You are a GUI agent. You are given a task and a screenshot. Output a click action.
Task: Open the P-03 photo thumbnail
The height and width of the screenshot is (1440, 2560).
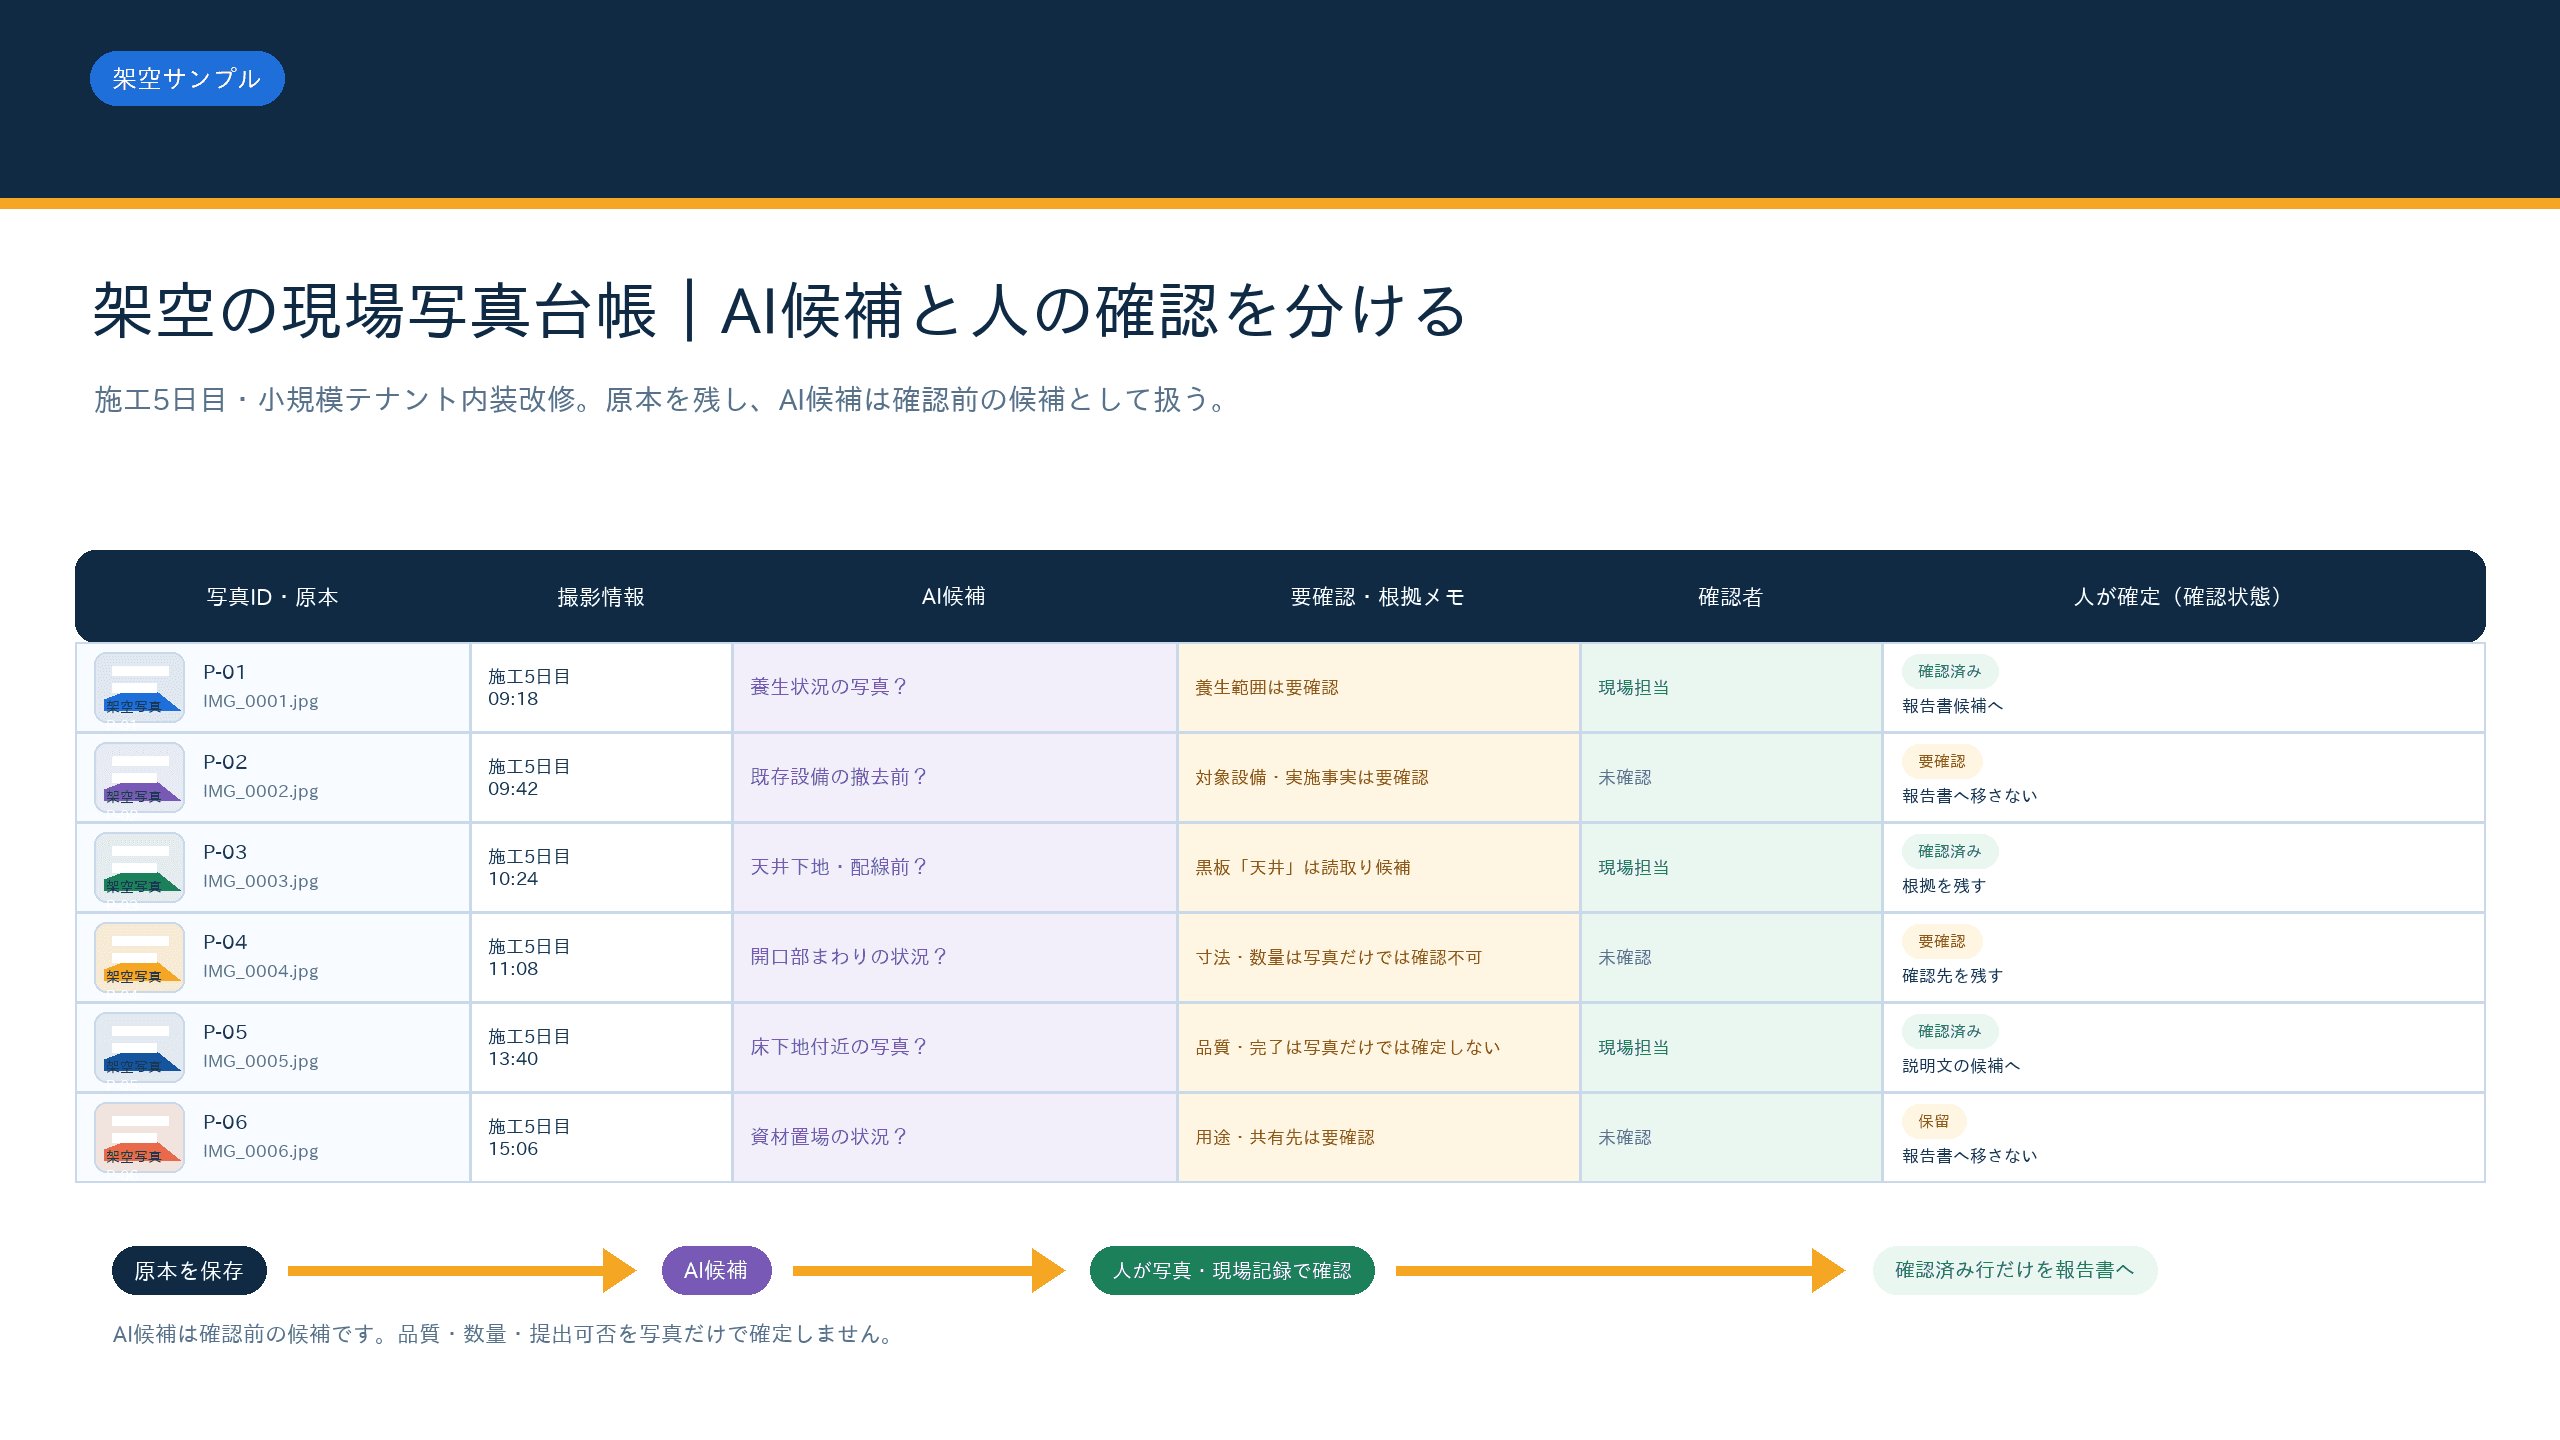coord(139,867)
